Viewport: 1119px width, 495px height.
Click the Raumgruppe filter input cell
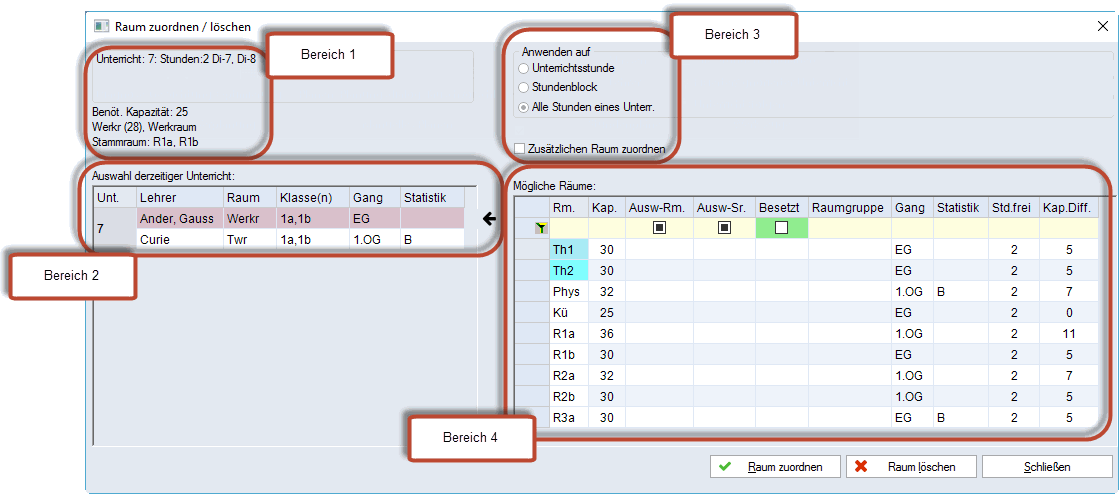848,228
